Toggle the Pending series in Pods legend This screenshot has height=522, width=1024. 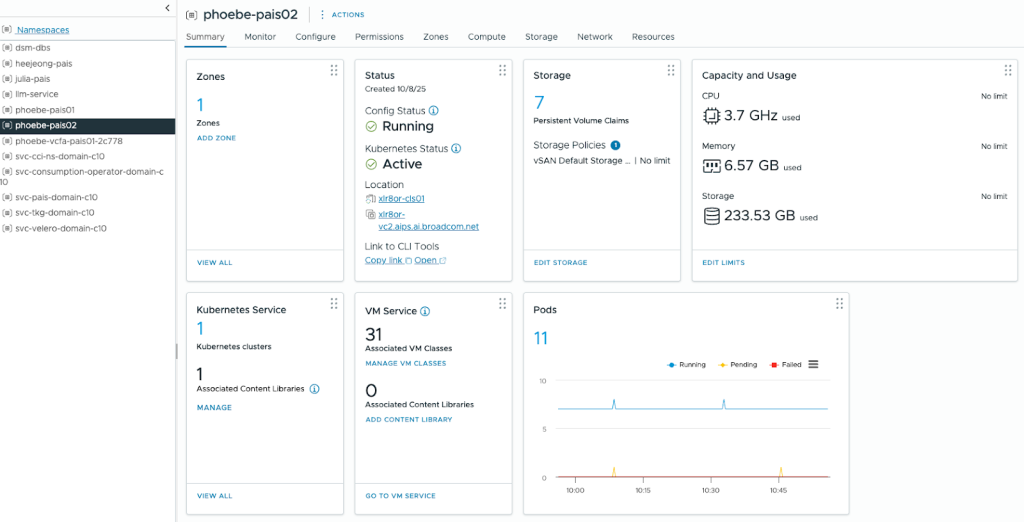point(738,365)
